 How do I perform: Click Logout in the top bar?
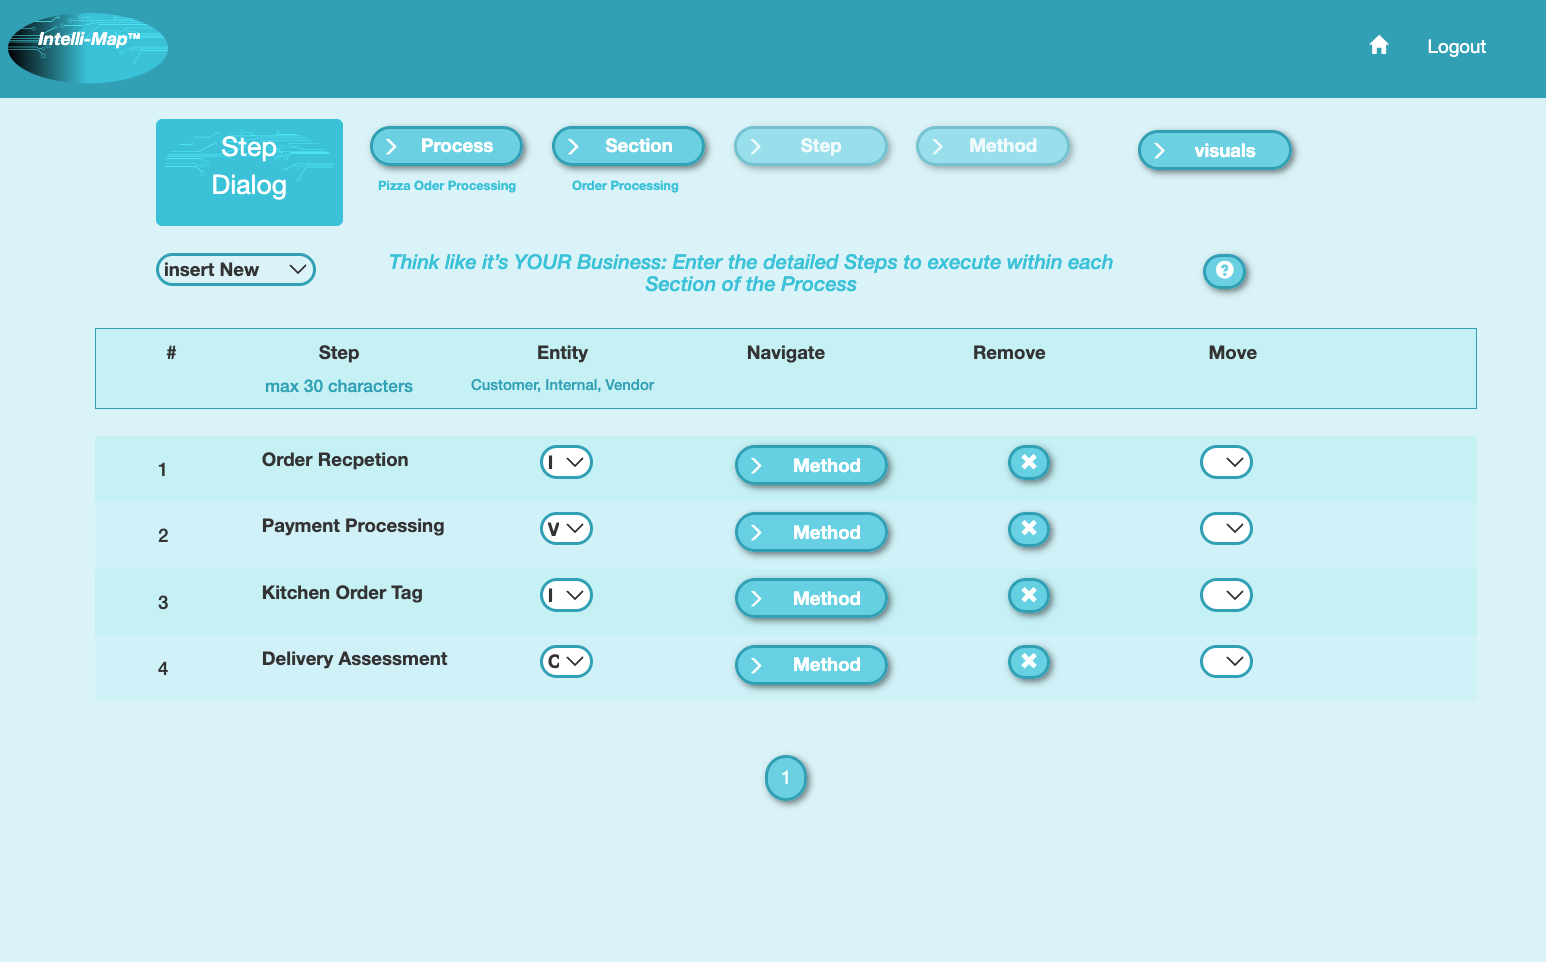[1456, 46]
